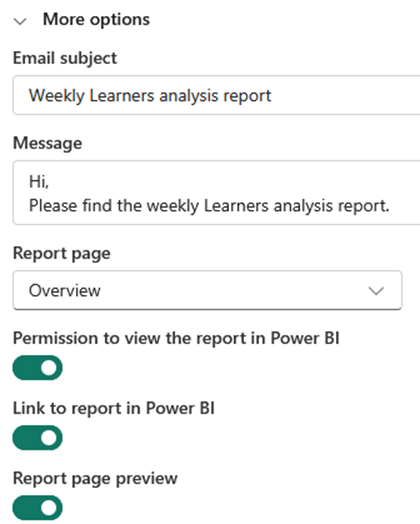This screenshot has width=420, height=524.
Task: Open the Report page Overview dropdown
Action: point(207,290)
